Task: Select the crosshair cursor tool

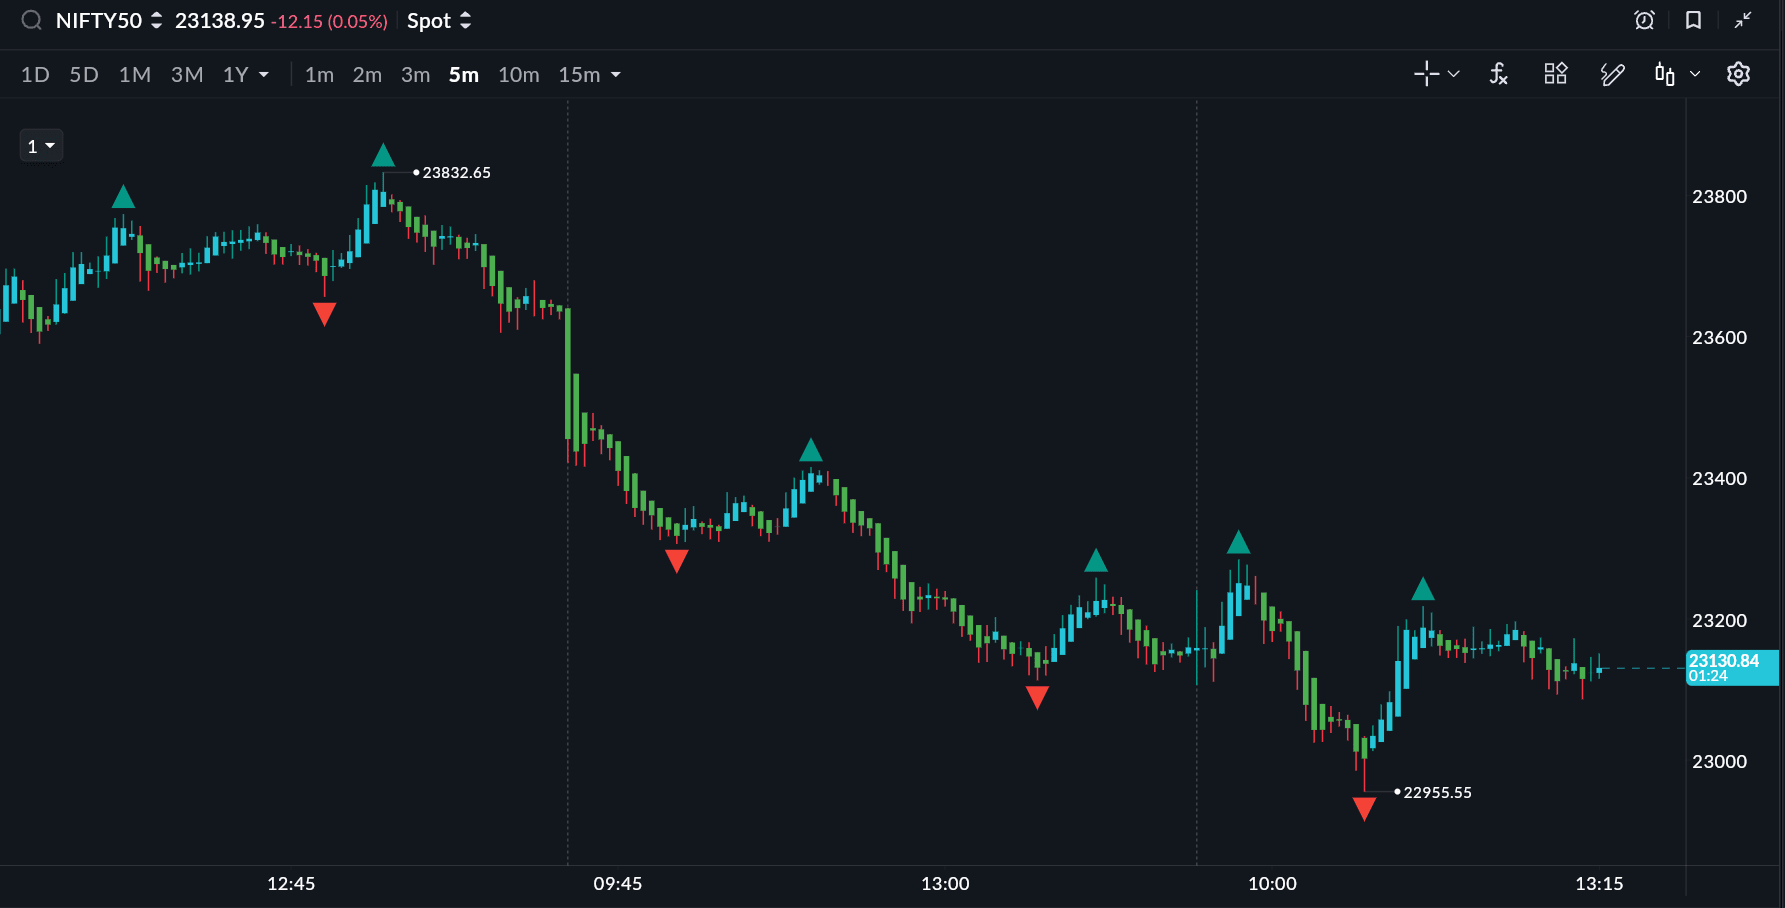Action: [1426, 74]
